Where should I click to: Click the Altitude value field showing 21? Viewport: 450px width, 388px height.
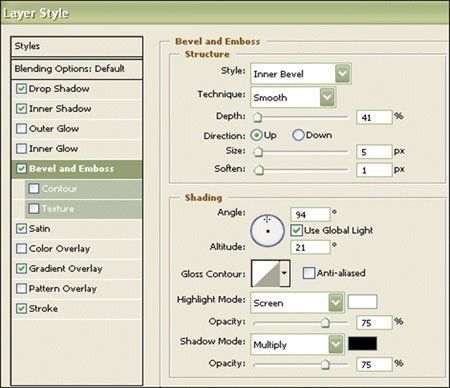pyautogui.click(x=310, y=247)
